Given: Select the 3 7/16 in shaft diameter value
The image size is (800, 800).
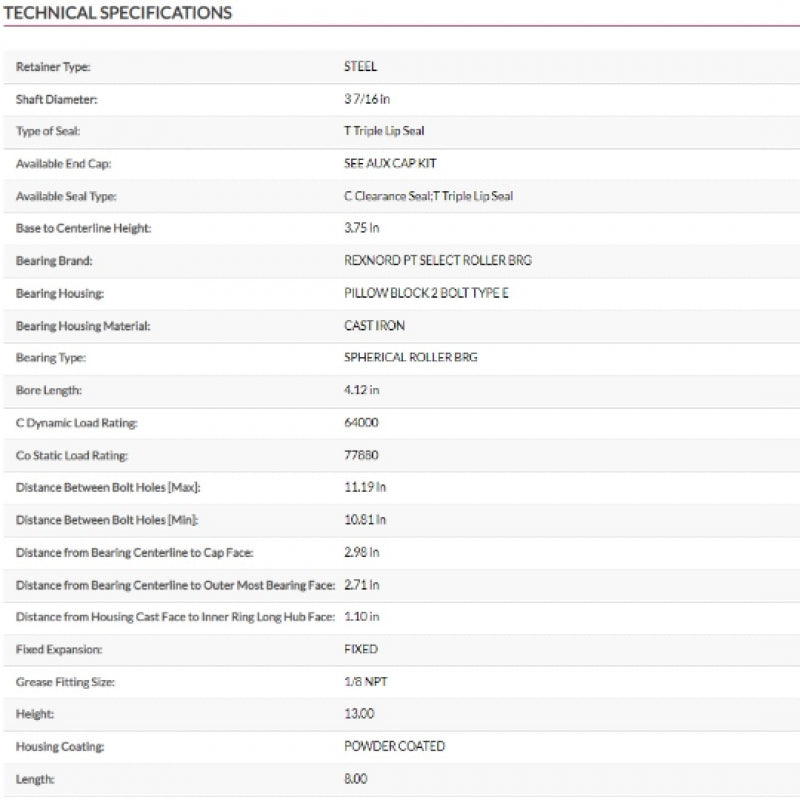Looking at the screenshot, I should coord(366,99).
